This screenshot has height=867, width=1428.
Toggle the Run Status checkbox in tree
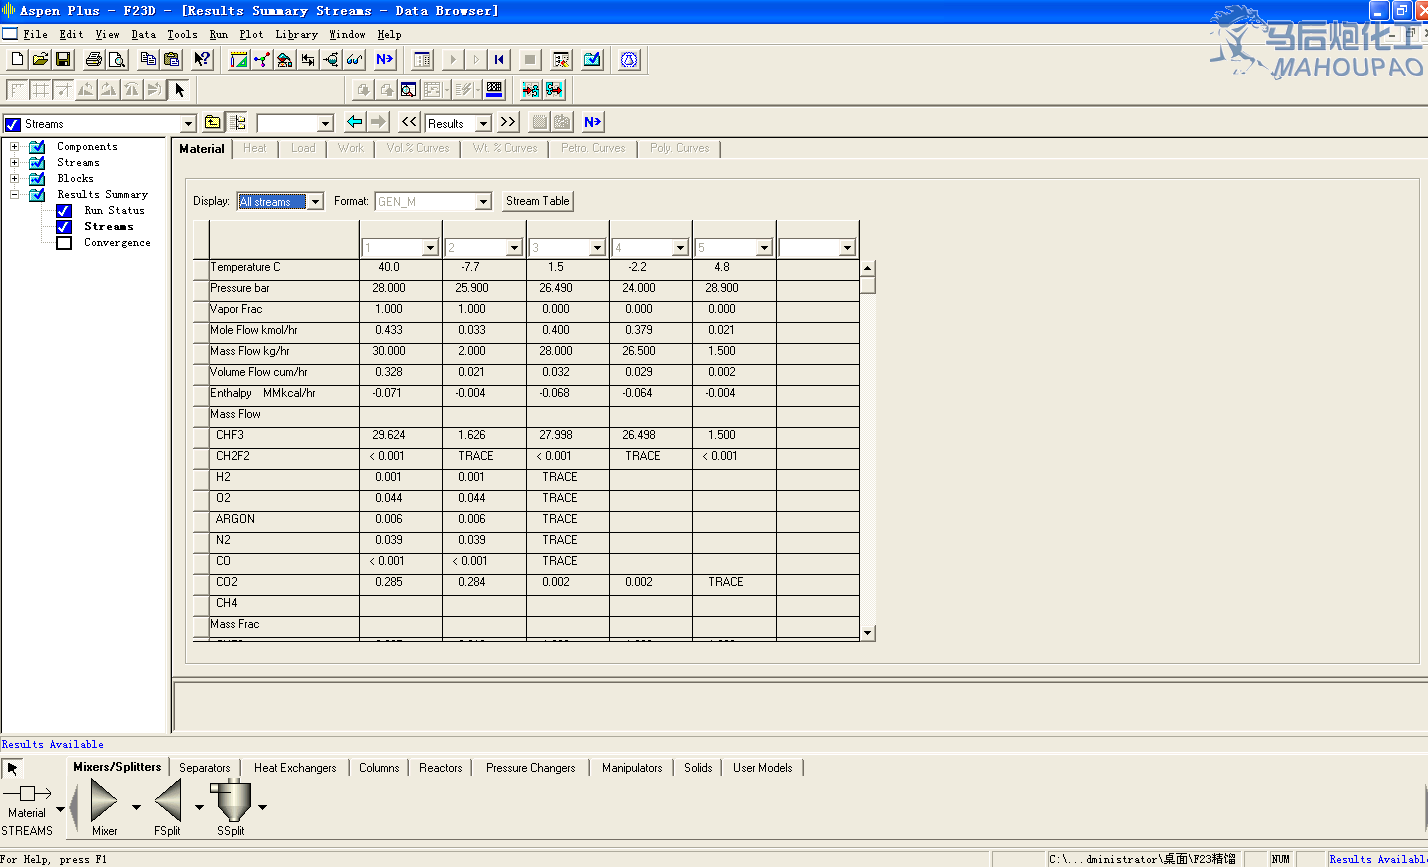click(64, 211)
